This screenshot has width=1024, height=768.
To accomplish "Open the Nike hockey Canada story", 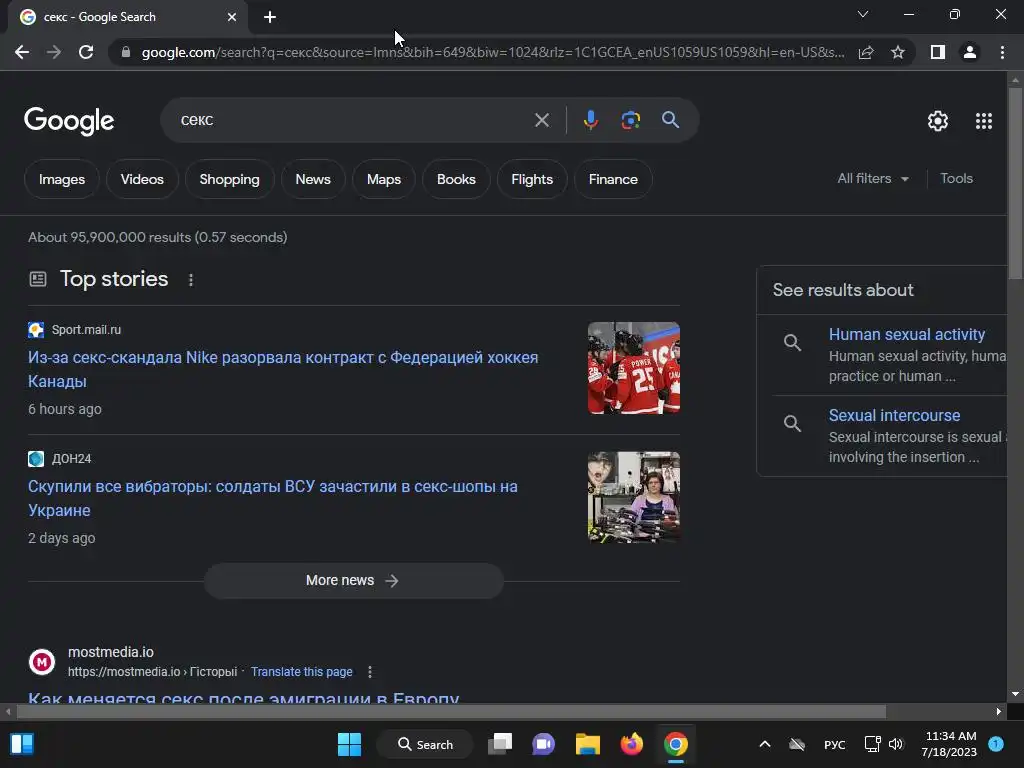I will (x=283, y=369).
